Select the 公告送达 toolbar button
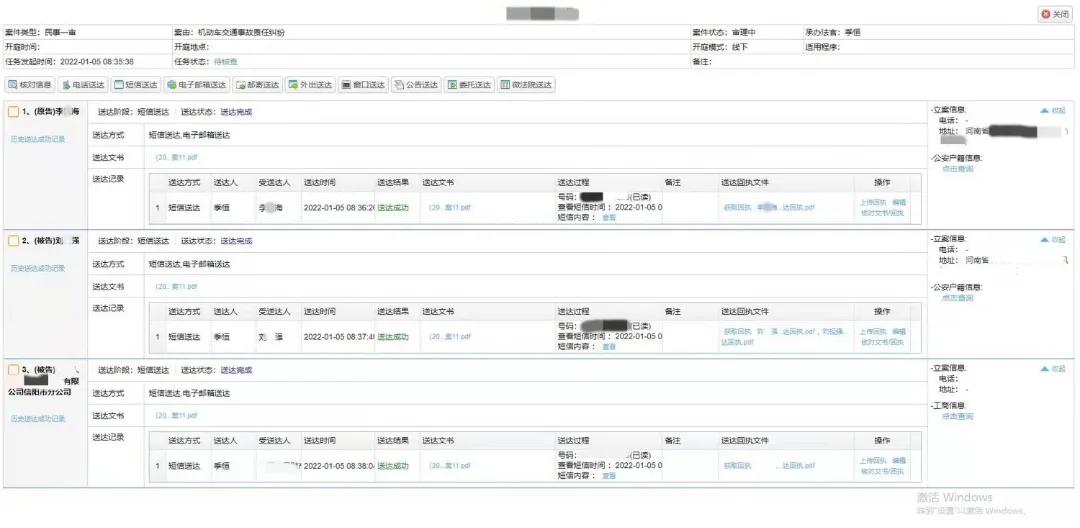Screen dimensions: 1080x528 click(415, 85)
